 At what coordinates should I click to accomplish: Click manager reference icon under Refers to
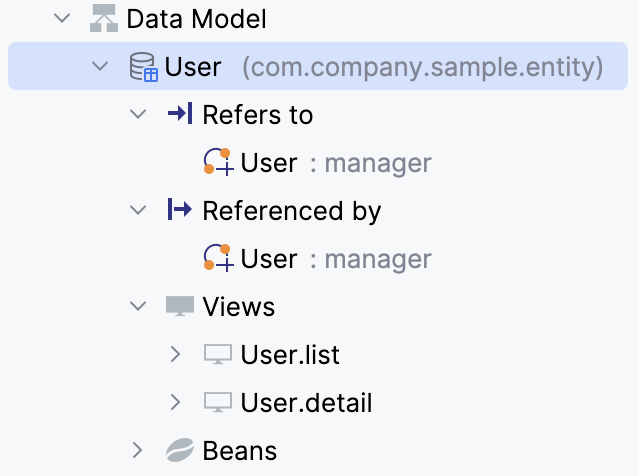pyautogui.click(x=217, y=162)
